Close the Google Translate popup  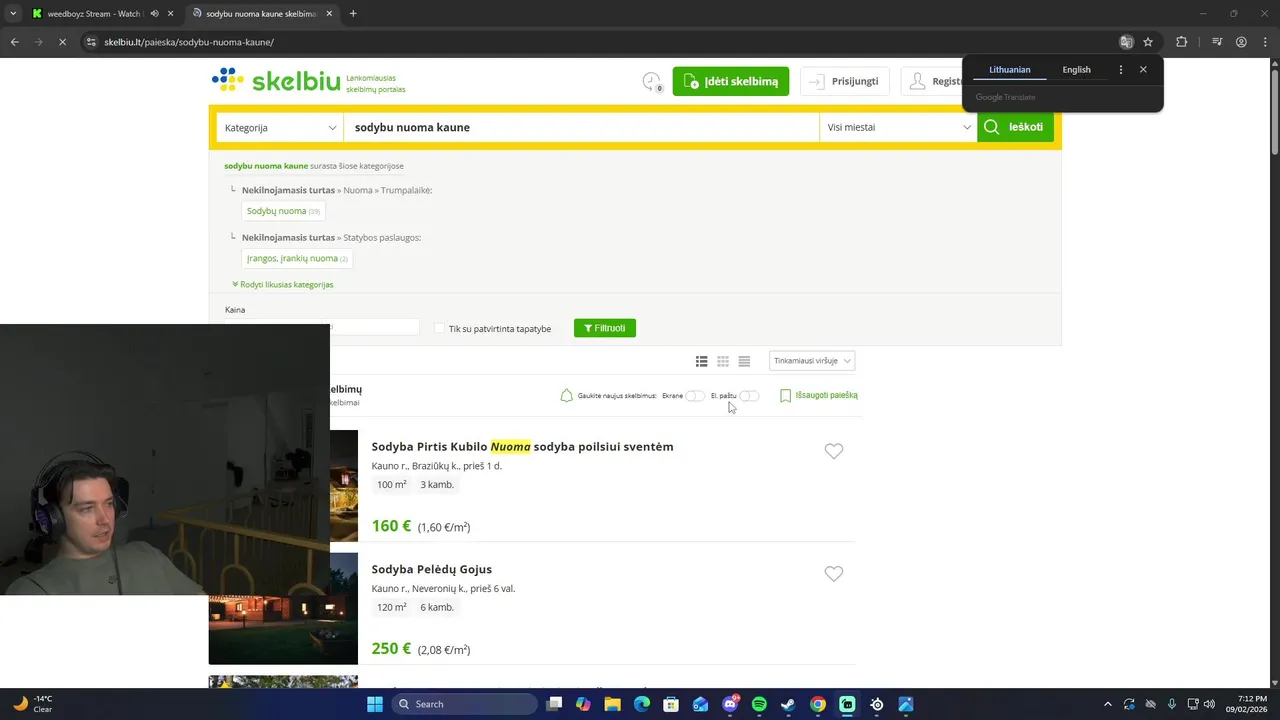click(x=1143, y=70)
